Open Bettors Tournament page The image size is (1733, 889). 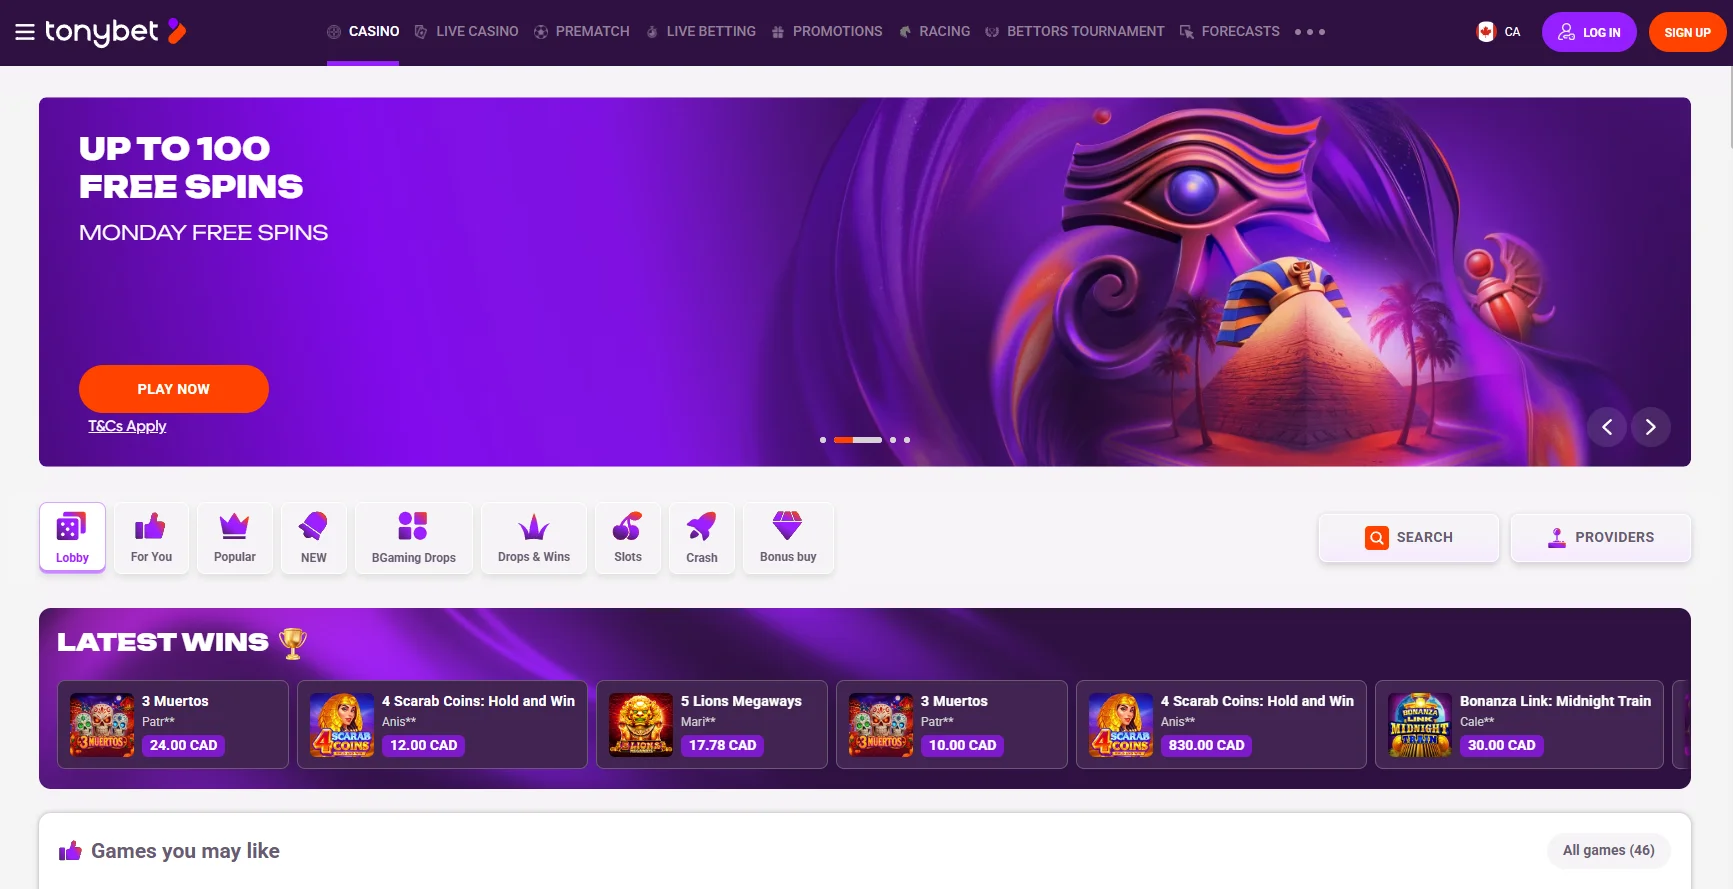[x=1075, y=32]
